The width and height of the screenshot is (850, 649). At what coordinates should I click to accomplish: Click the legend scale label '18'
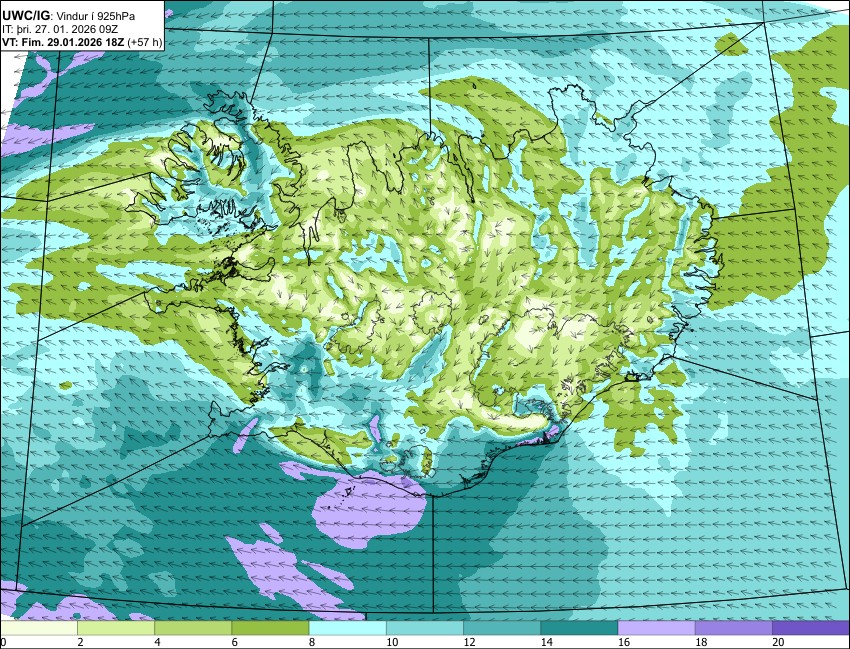[700, 642]
